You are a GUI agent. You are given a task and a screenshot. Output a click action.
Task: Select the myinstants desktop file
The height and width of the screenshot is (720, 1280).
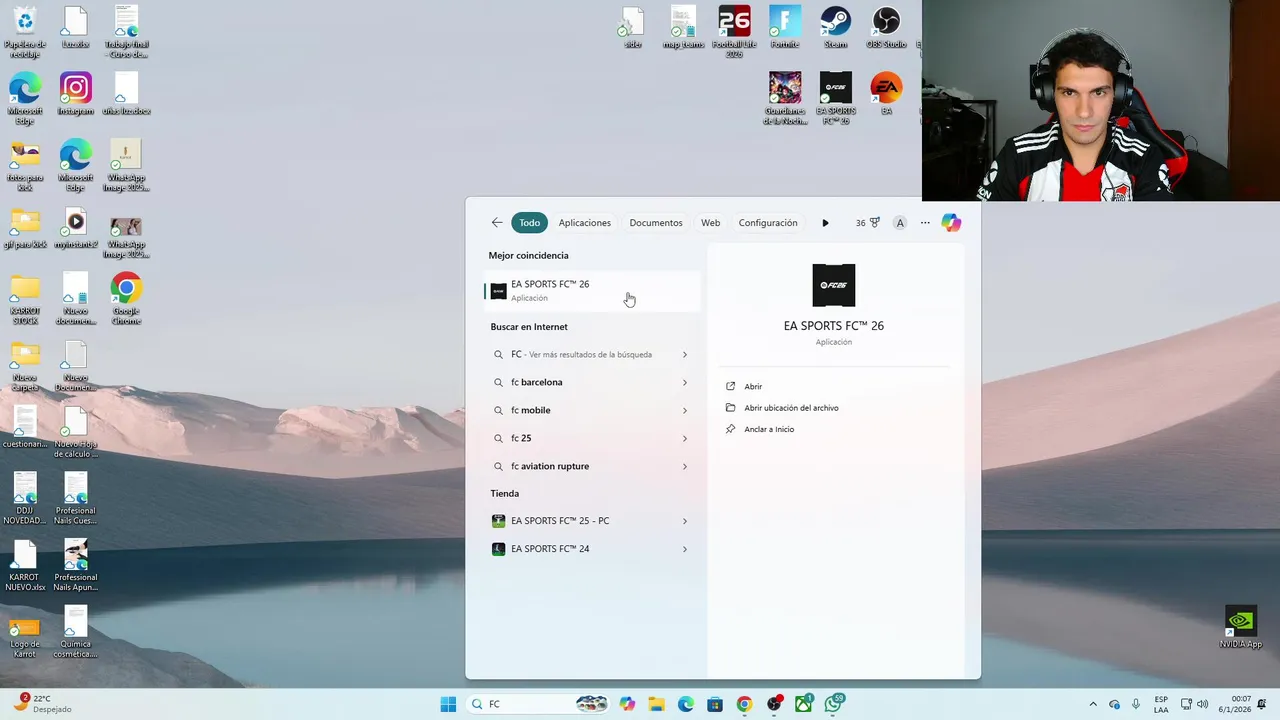tap(75, 228)
